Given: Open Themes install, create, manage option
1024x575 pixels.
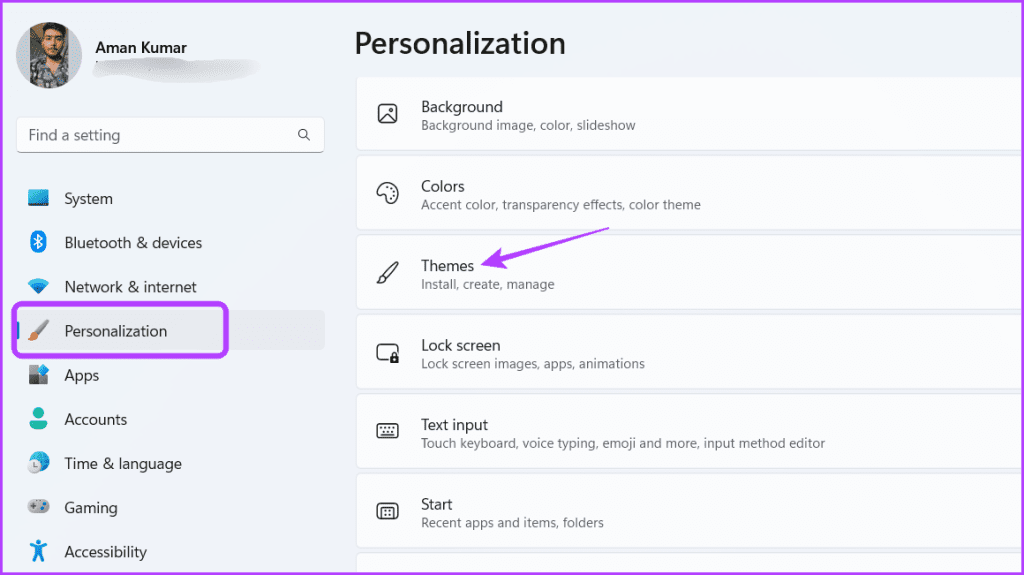Looking at the screenshot, I should (x=690, y=272).
